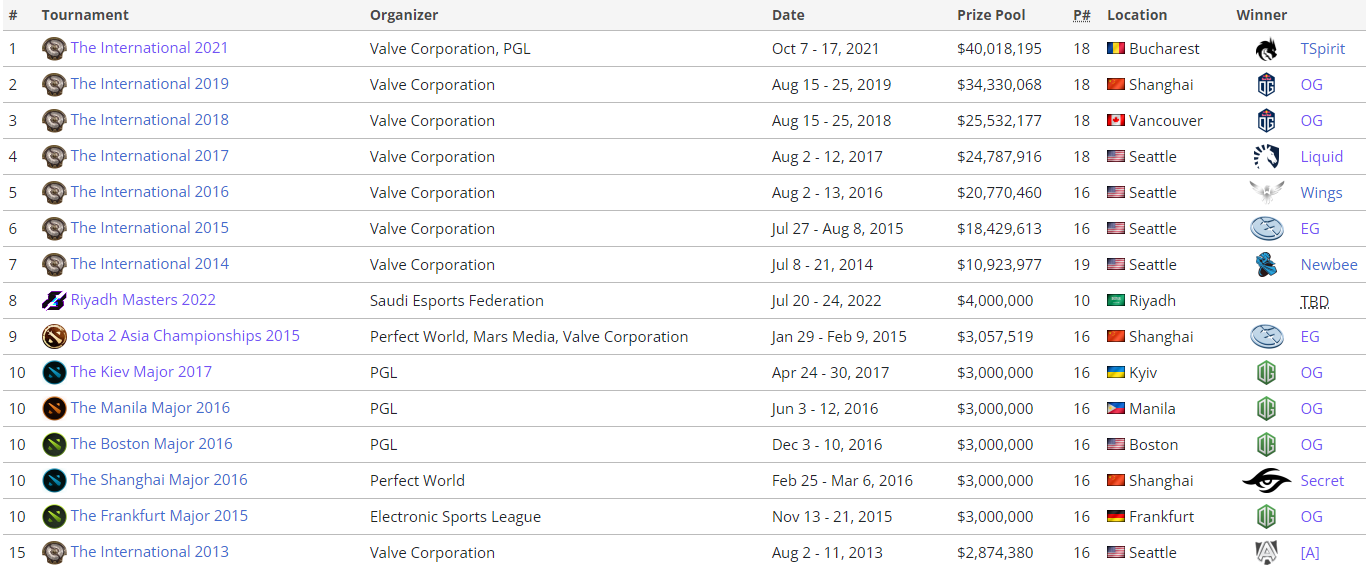Click the Manila Major 2016 orange icon
This screenshot has width=1366, height=572.
tap(54, 408)
